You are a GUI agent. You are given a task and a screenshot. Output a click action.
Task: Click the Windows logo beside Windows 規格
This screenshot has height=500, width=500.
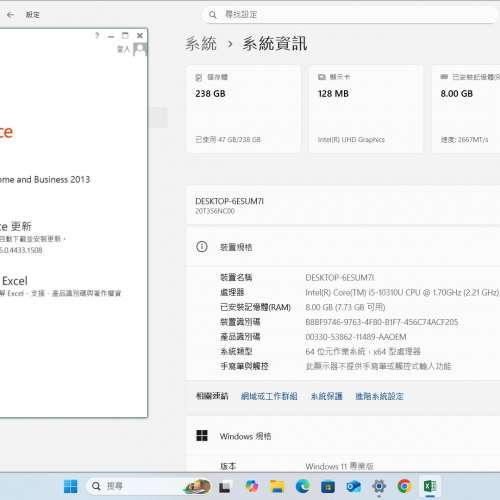click(x=202, y=436)
